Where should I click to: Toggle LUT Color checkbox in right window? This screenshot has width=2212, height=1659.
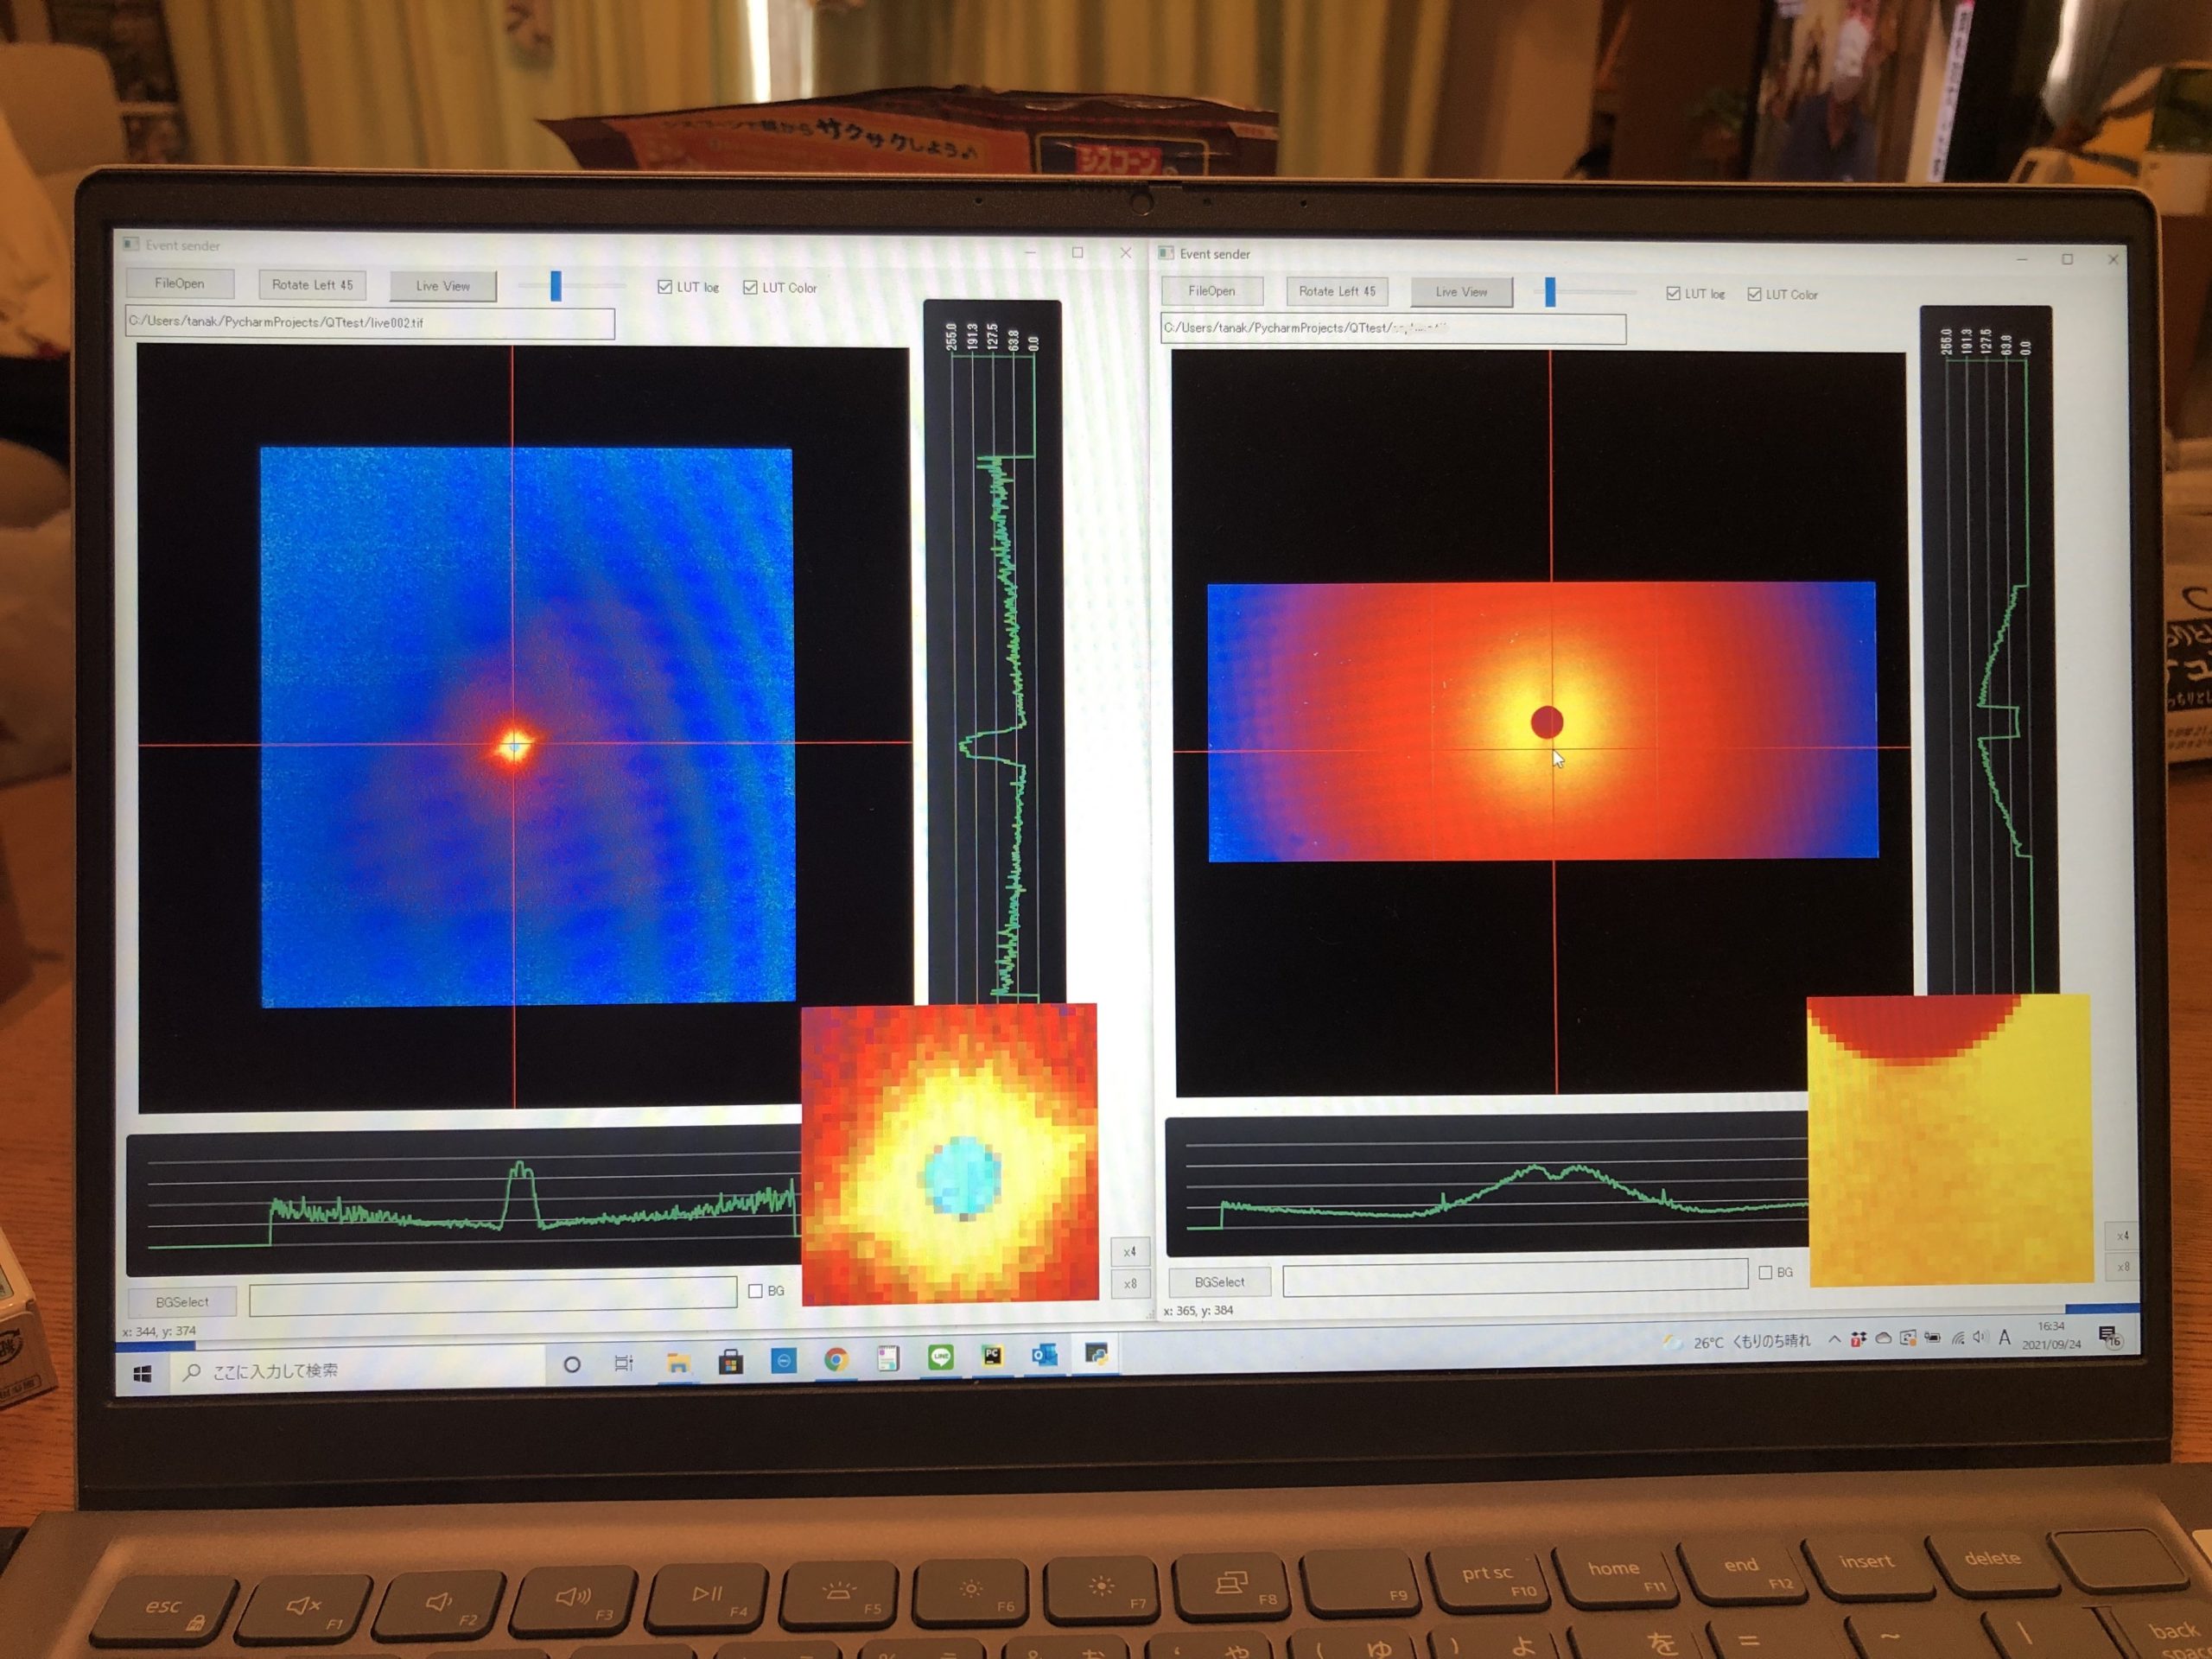point(1754,294)
